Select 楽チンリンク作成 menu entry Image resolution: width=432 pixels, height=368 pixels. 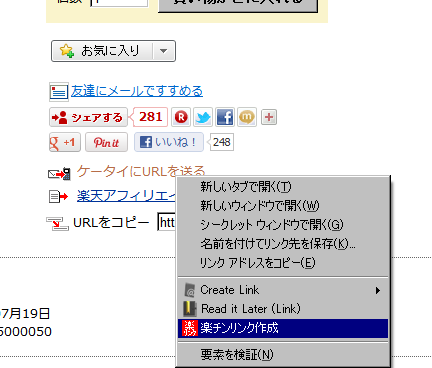pos(283,328)
